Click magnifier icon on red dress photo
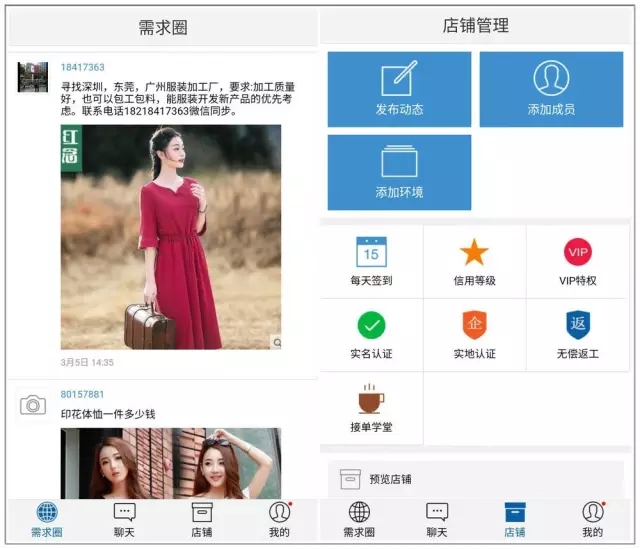 tap(277, 342)
